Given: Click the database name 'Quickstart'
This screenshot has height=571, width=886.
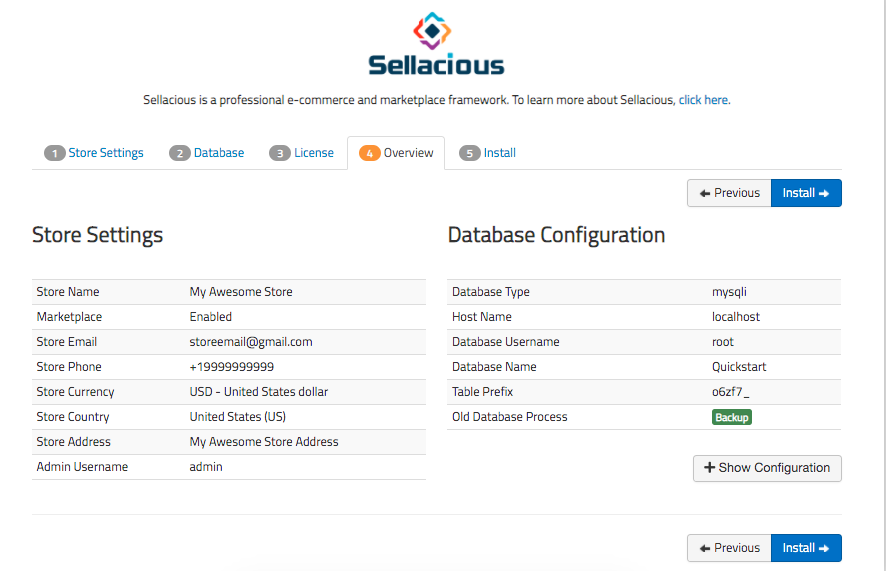Looking at the screenshot, I should click(739, 367).
